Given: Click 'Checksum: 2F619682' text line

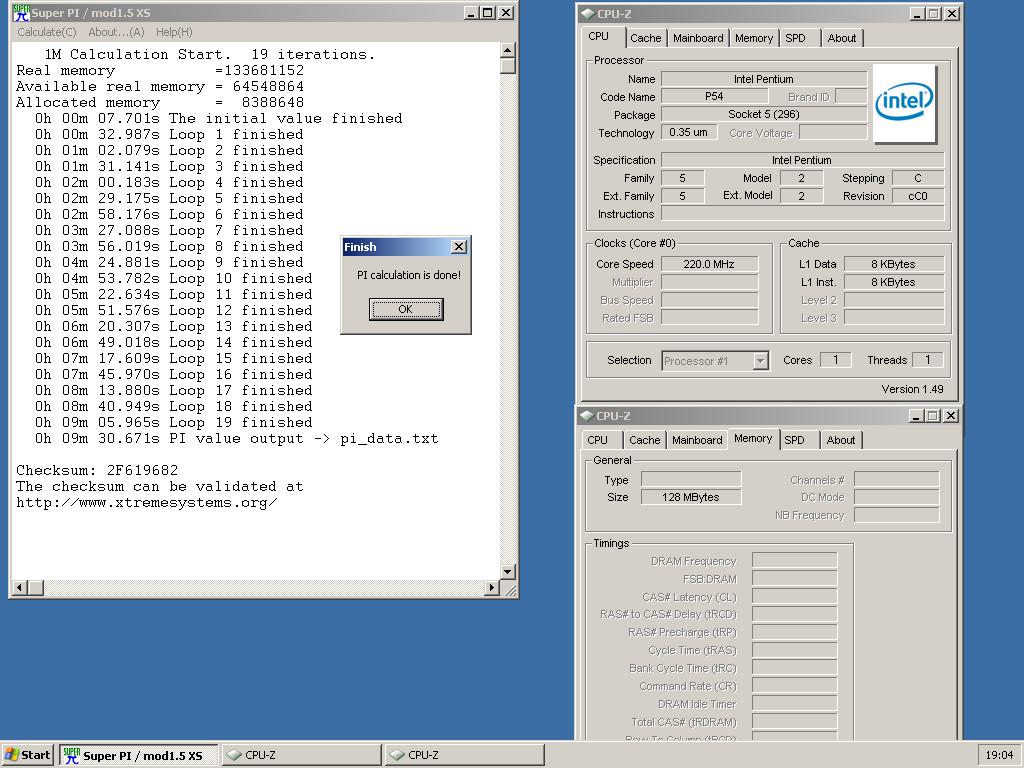Looking at the screenshot, I should pos(97,470).
